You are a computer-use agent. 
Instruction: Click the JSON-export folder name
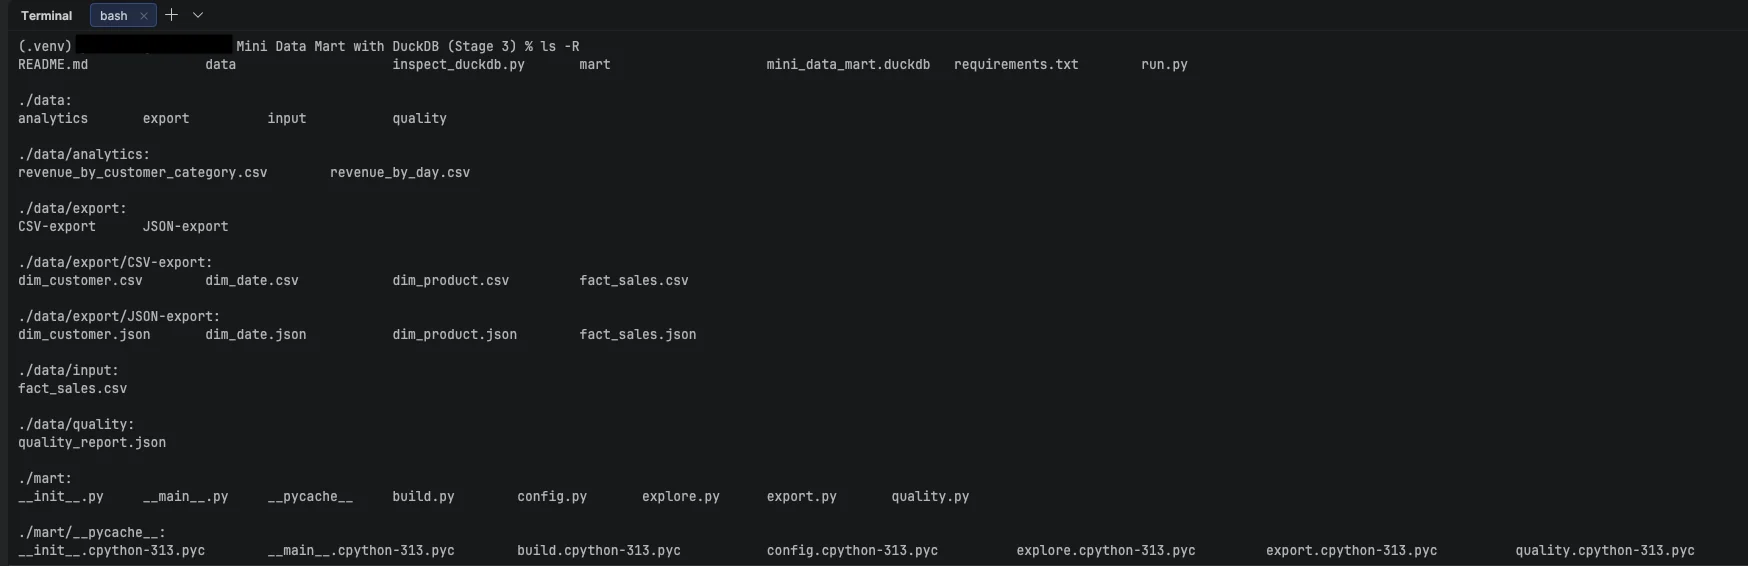[x=185, y=227]
